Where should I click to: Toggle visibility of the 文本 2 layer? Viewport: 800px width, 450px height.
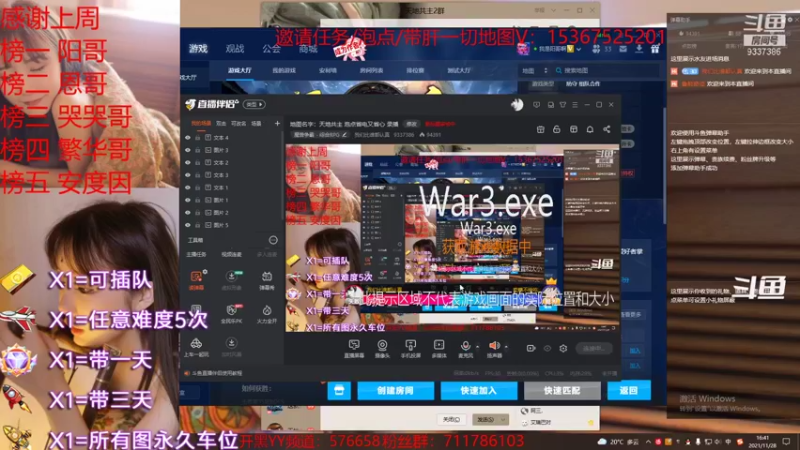[x=188, y=163]
